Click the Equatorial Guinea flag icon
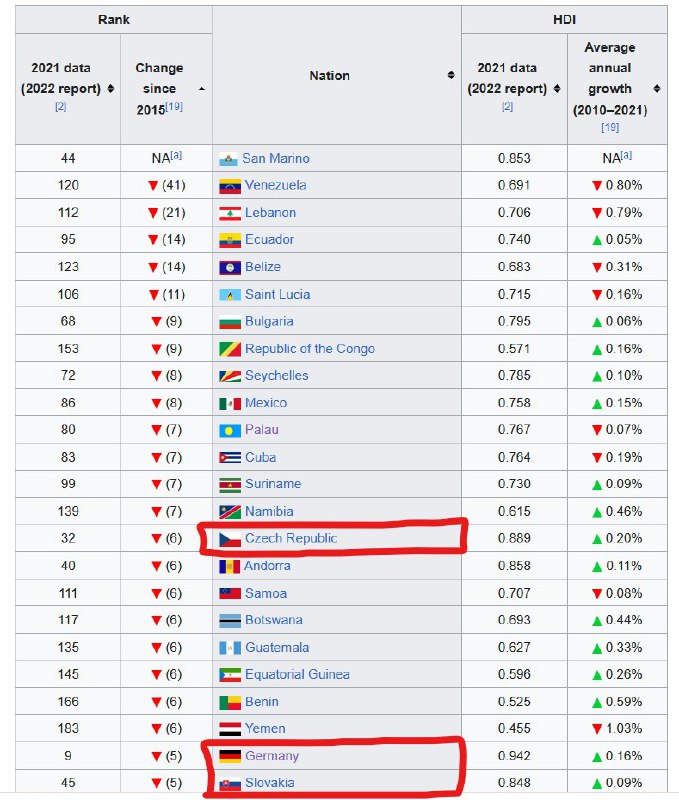 coord(230,675)
